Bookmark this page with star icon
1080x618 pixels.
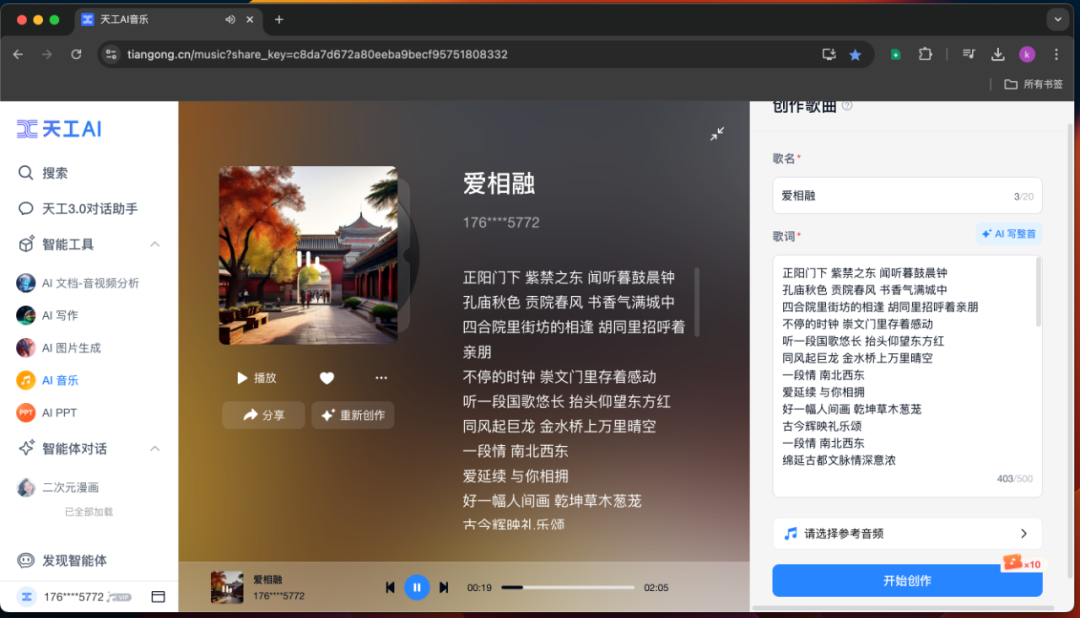click(x=855, y=54)
